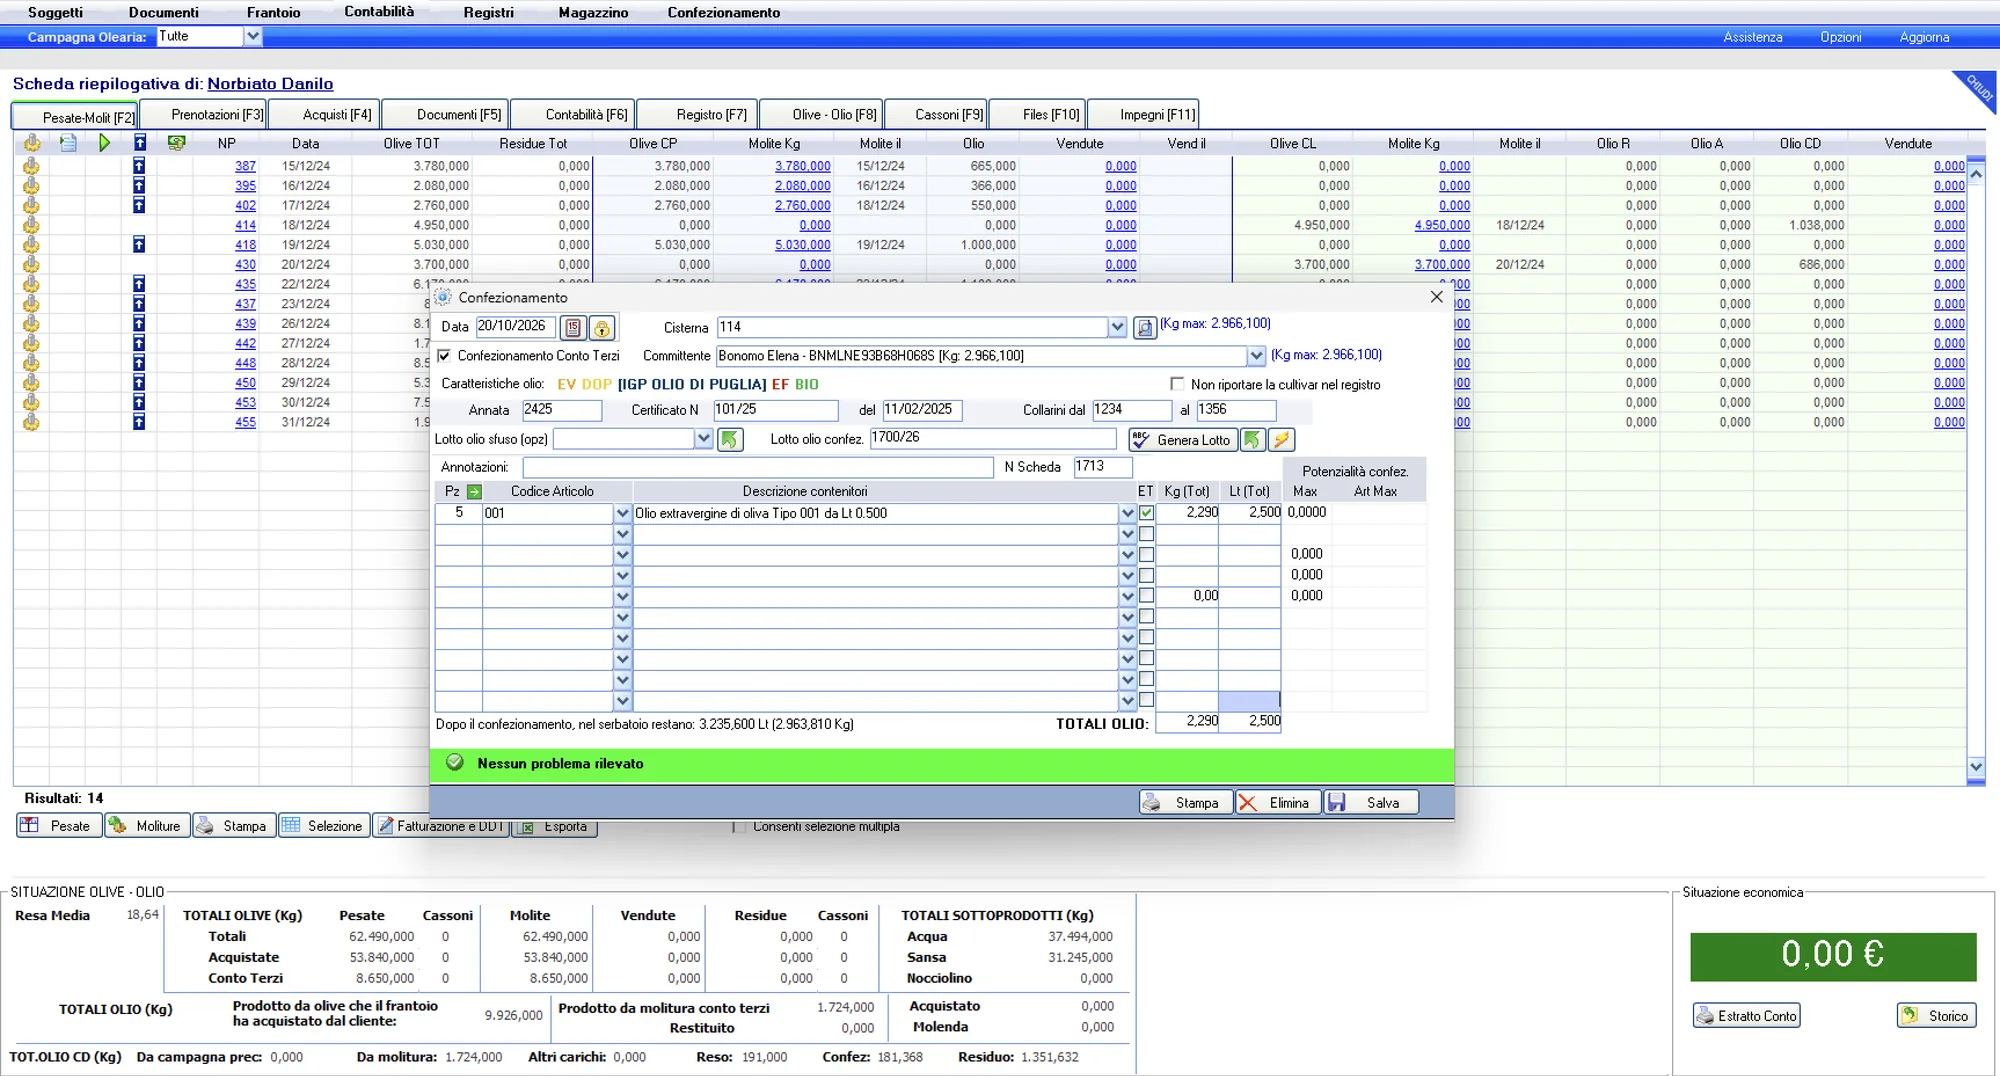Image resolution: width=2000 pixels, height=1076 pixels.
Task: Uncheck Confezionamento Conto Terzi
Action: click(444, 355)
